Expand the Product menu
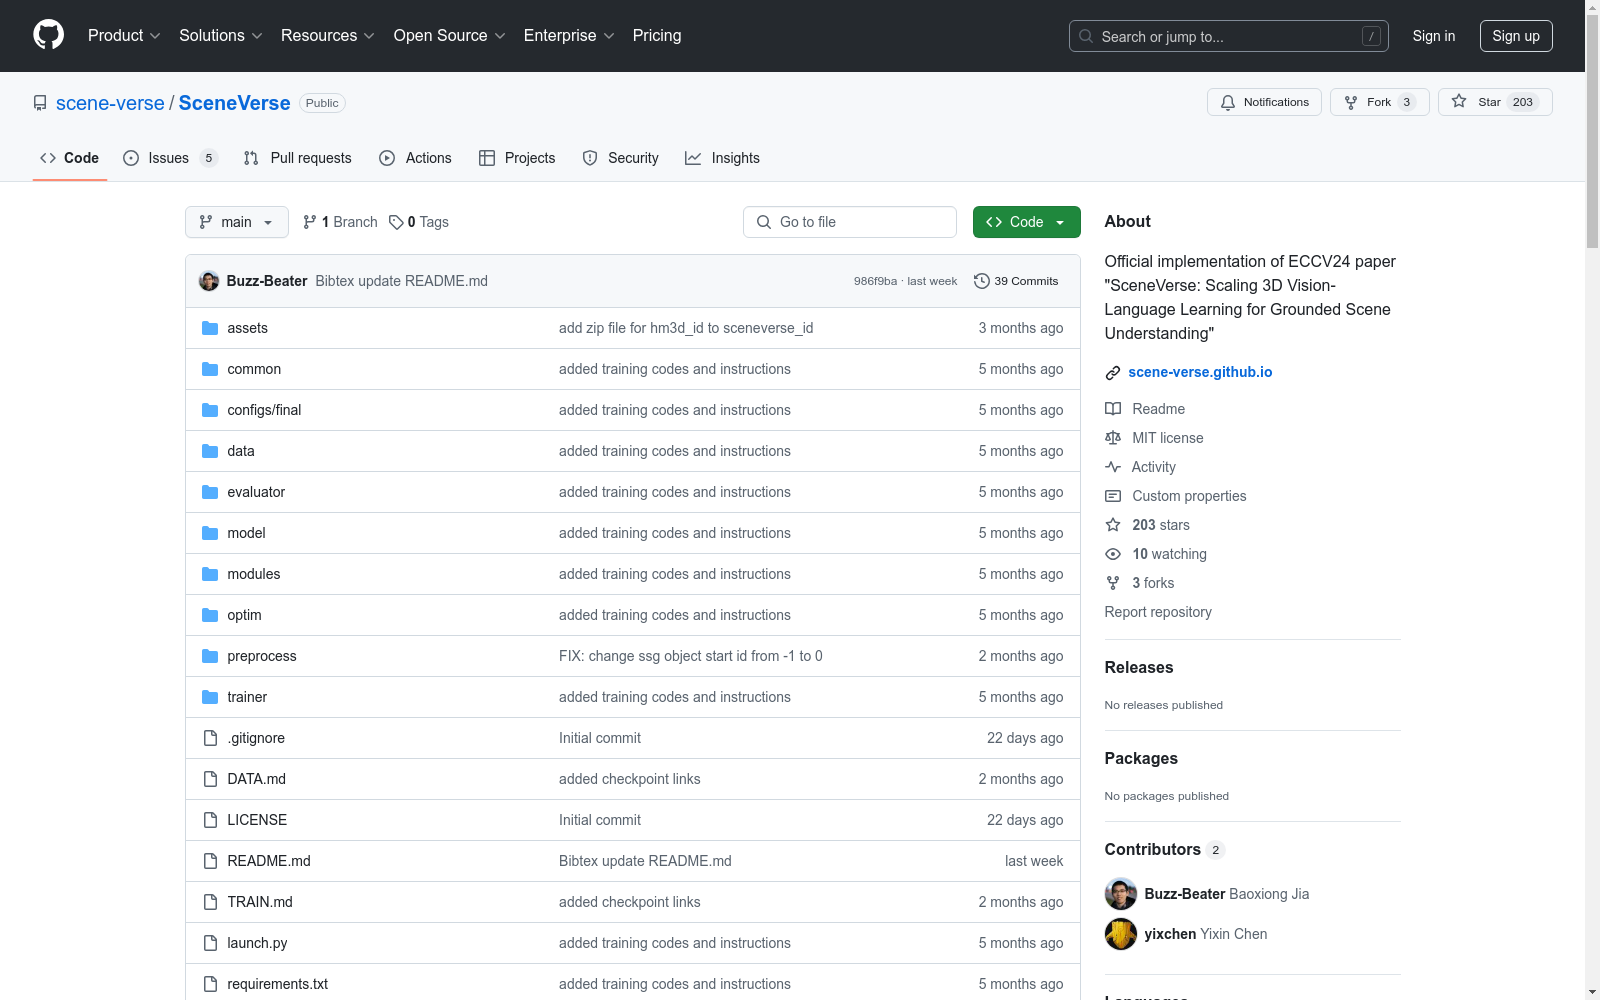 point(124,36)
